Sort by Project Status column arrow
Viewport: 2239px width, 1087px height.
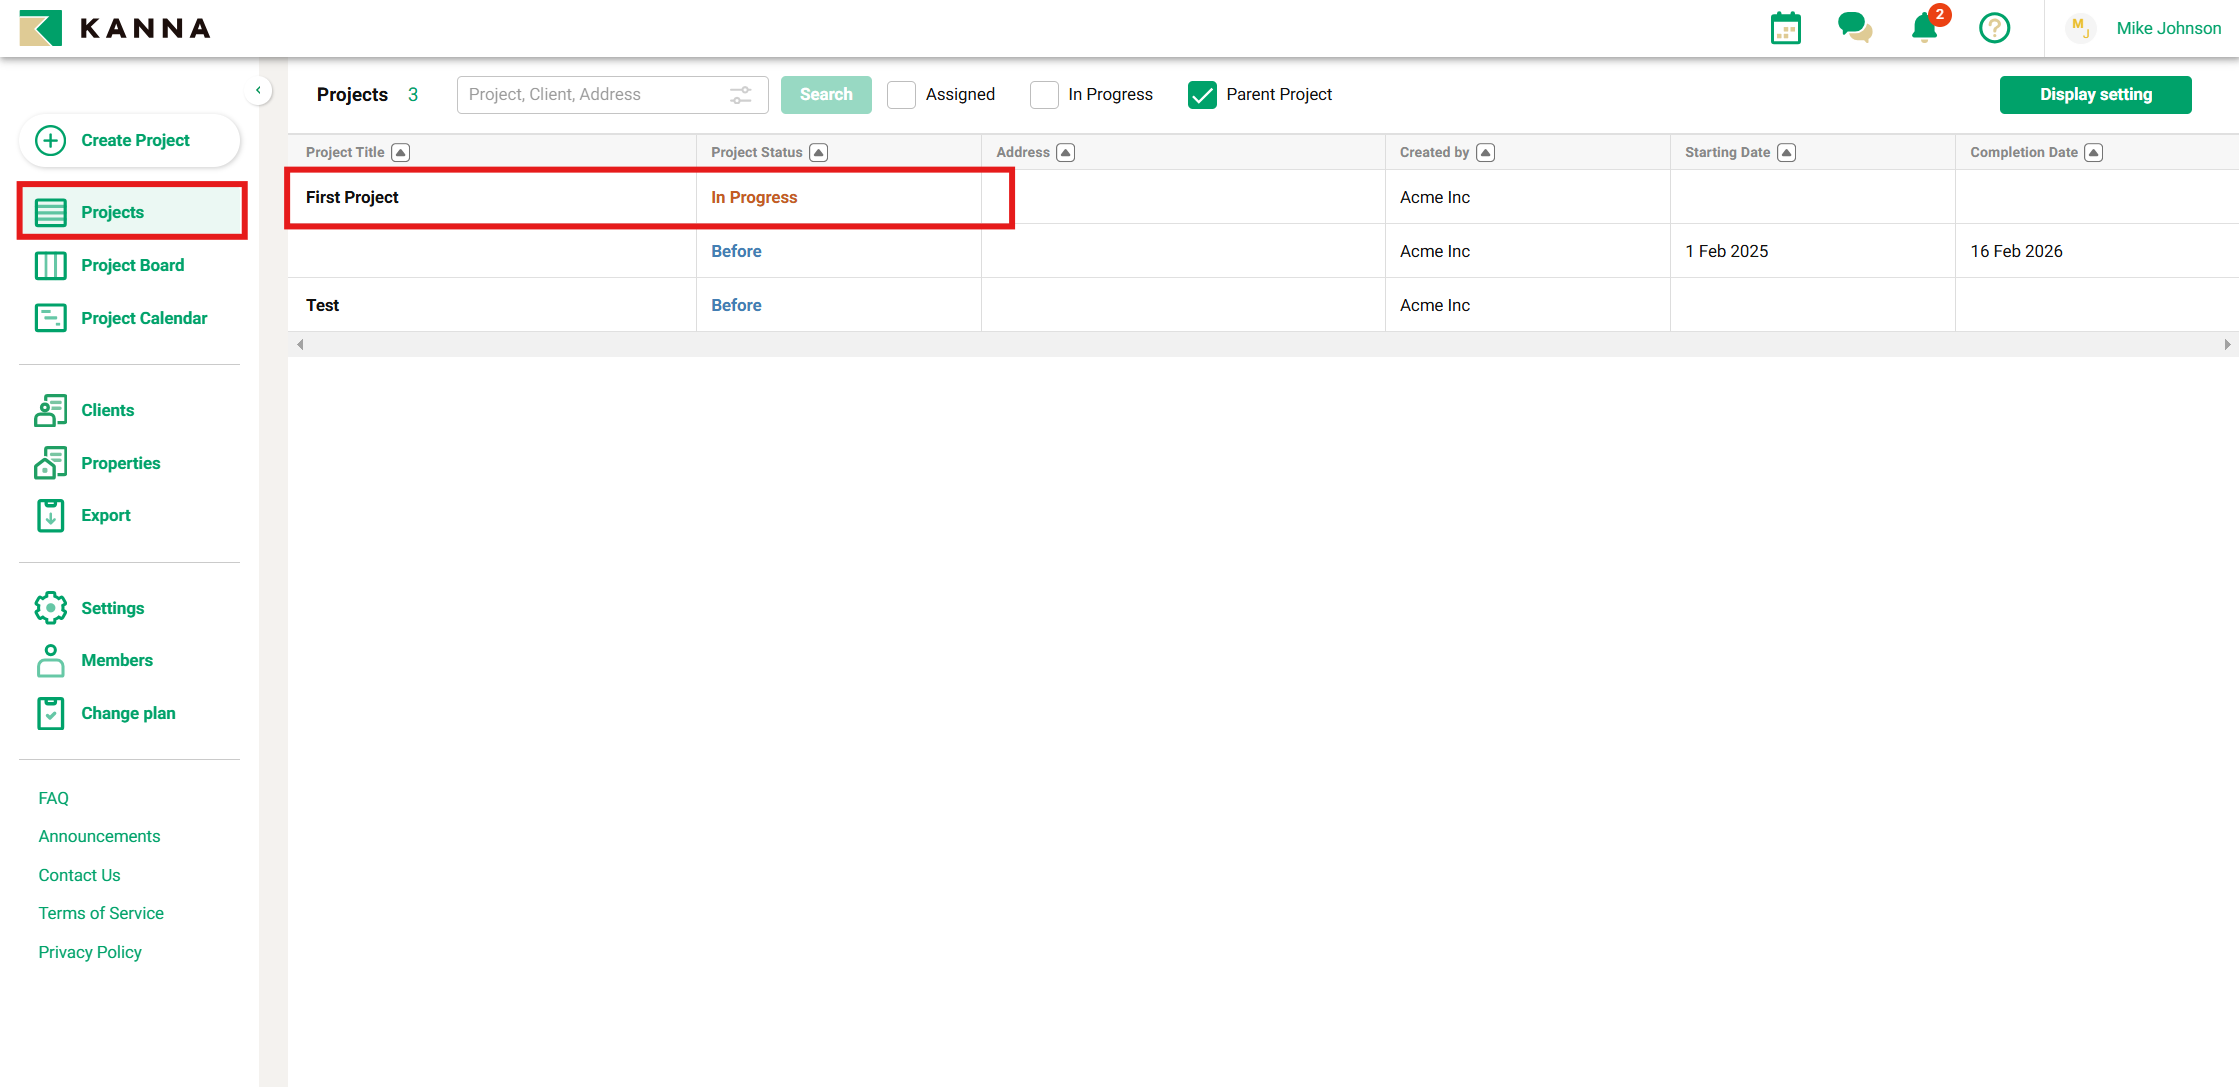pyautogui.click(x=819, y=152)
